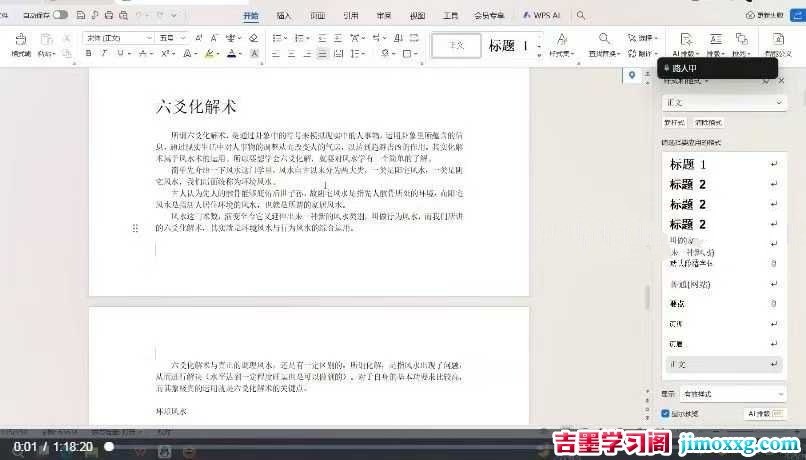Viewport: 806px width, 460px height.
Task: Click the Underline U icon
Action: [x=120, y=53]
